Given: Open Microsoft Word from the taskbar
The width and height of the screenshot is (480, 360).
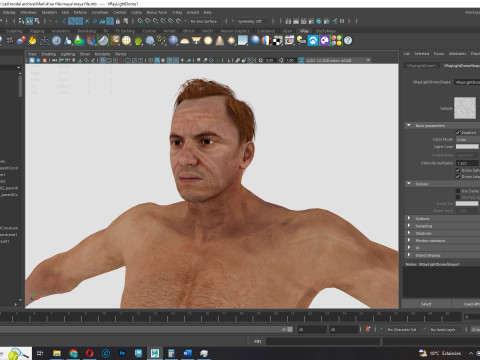Looking at the screenshot, I should [x=187, y=353].
